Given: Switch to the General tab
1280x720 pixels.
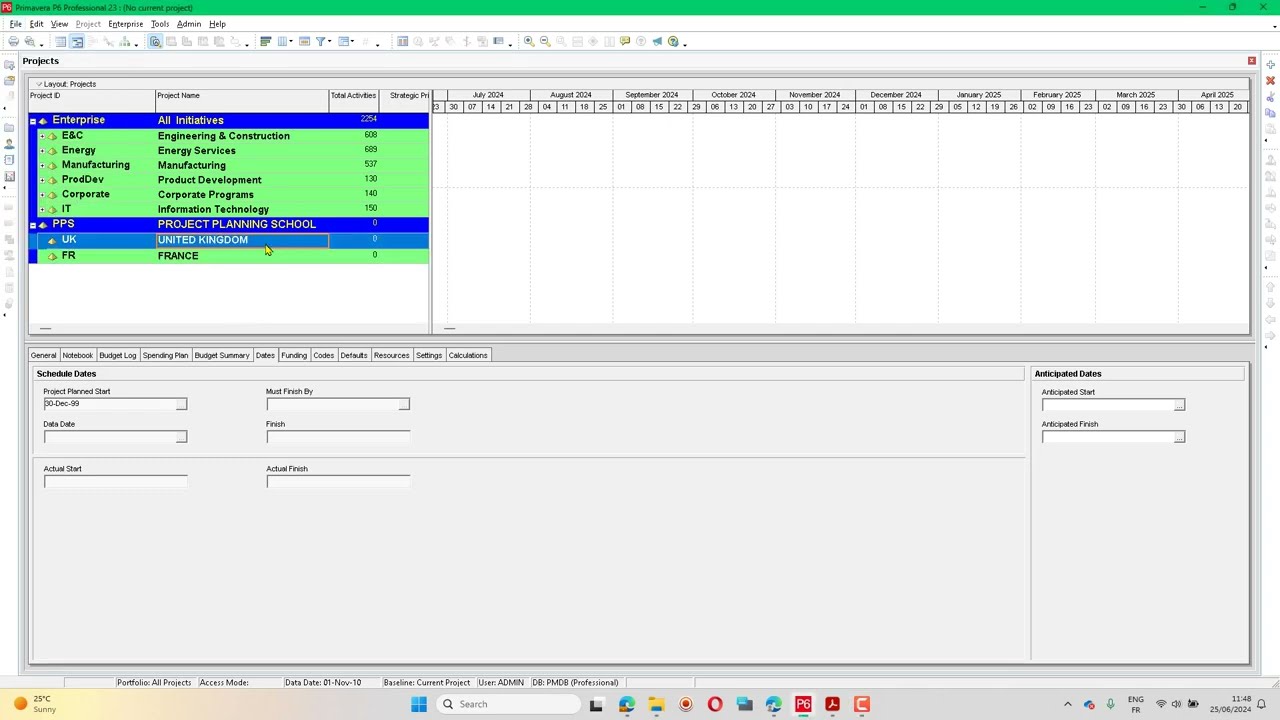Looking at the screenshot, I should [43, 355].
